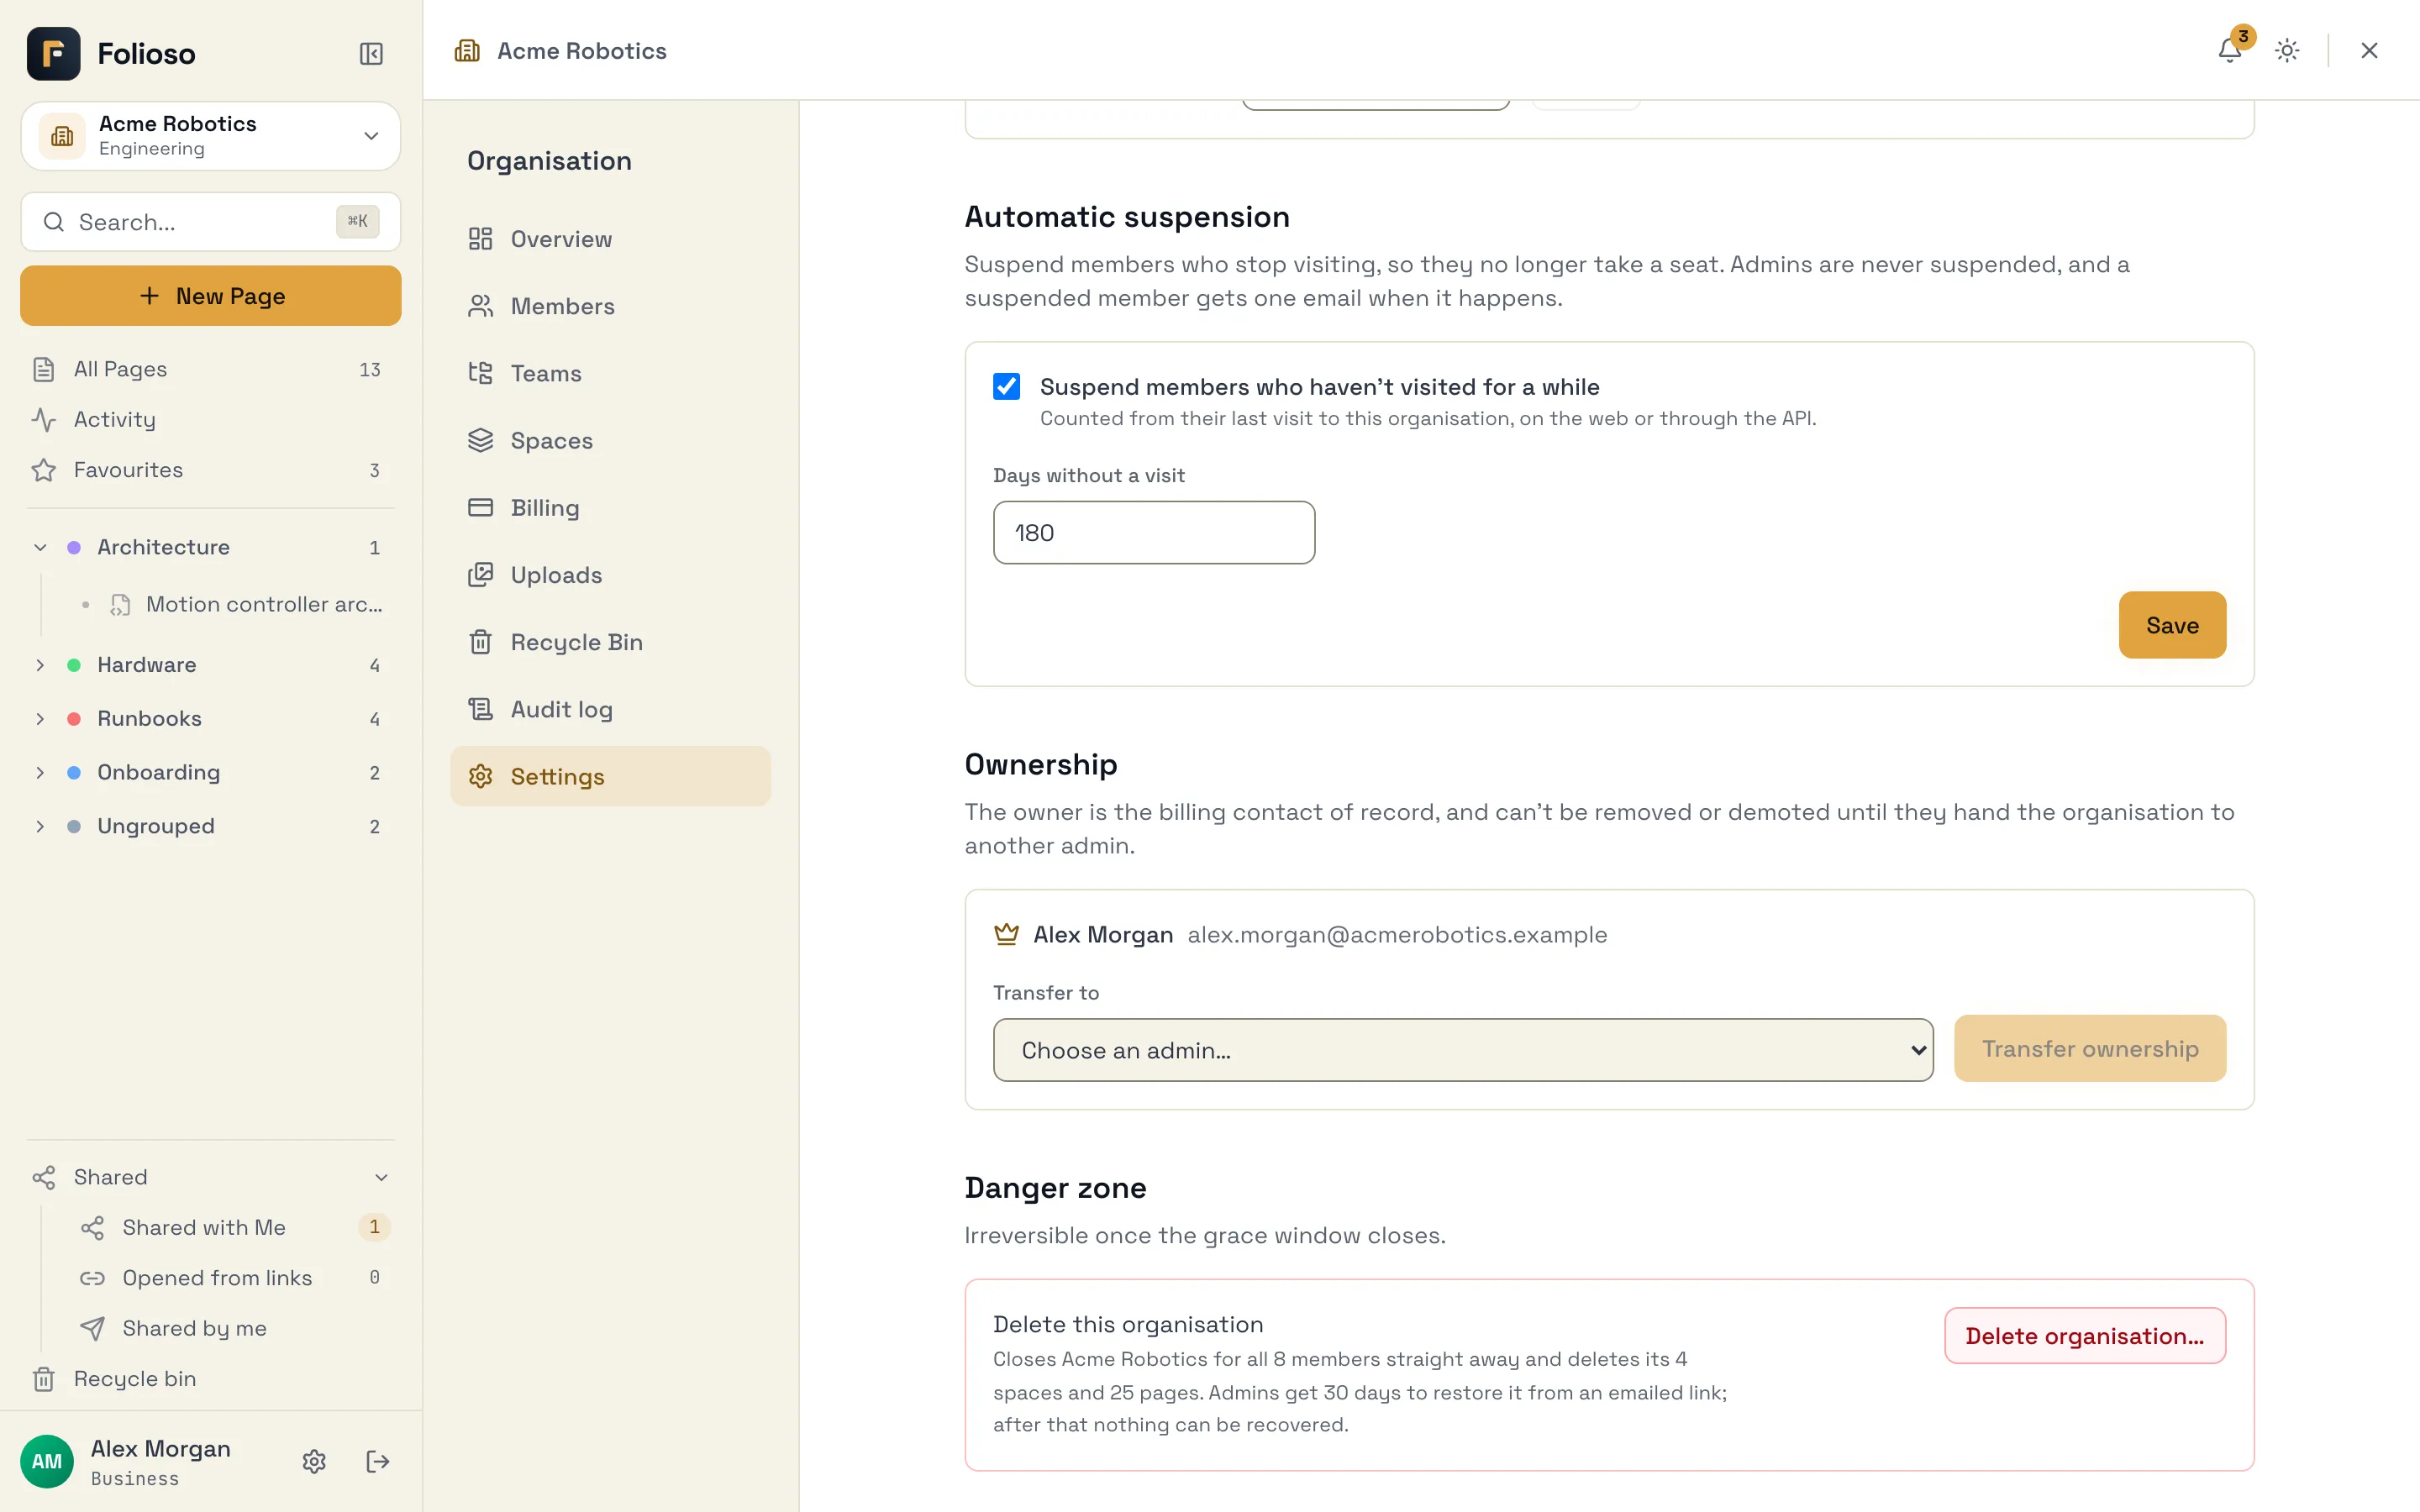The width and height of the screenshot is (2420, 1512).
Task: Open the Members section
Action: click(x=610, y=306)
